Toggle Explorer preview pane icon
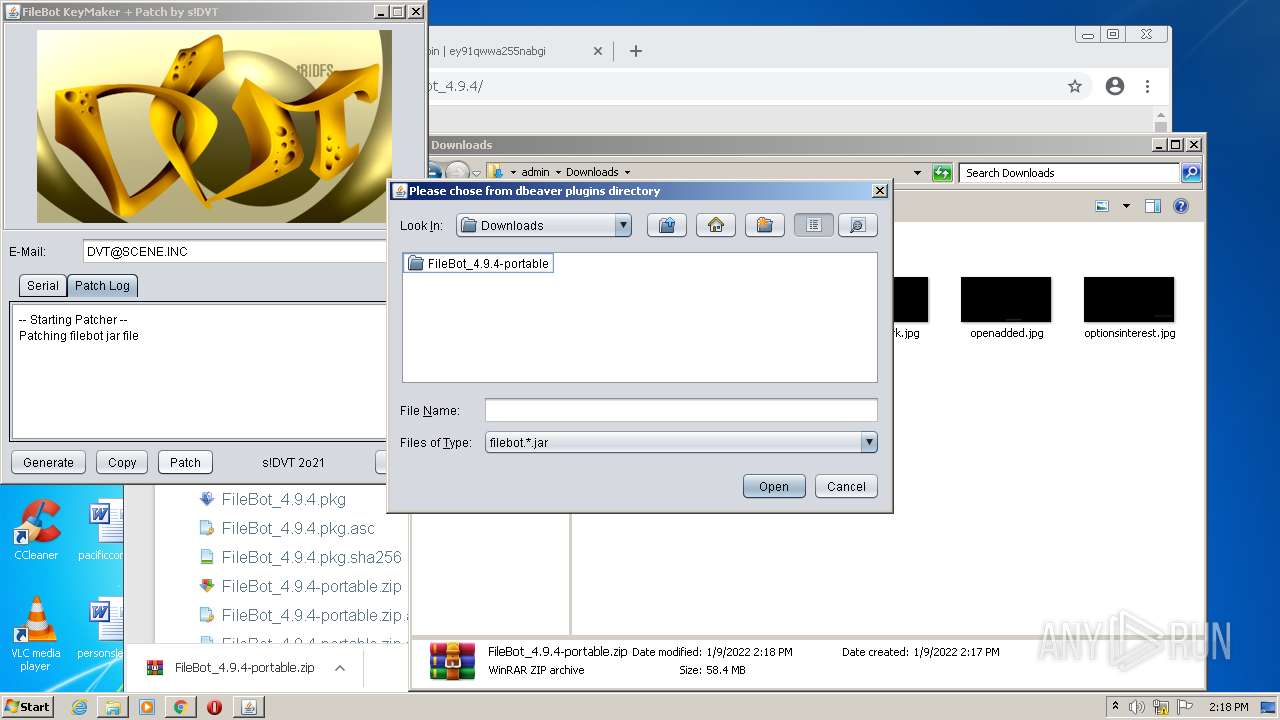The width and height of the screenshot is (1280, 720). click(x=1153, y=206)
